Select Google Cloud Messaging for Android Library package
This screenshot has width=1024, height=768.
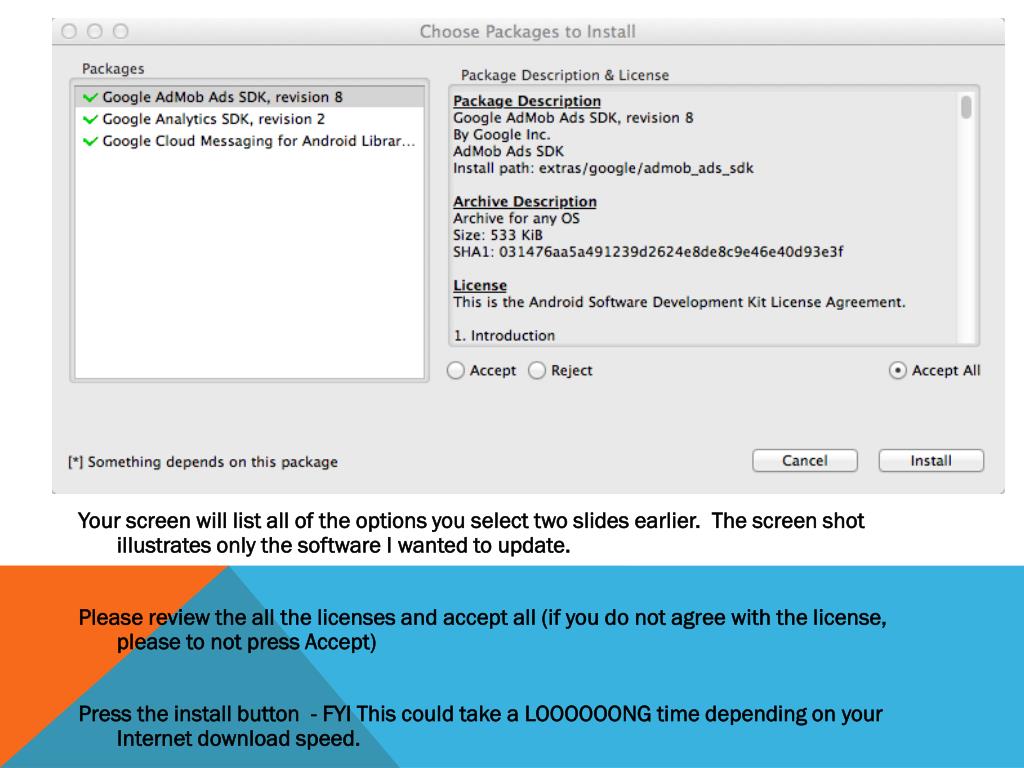(249, 141)
